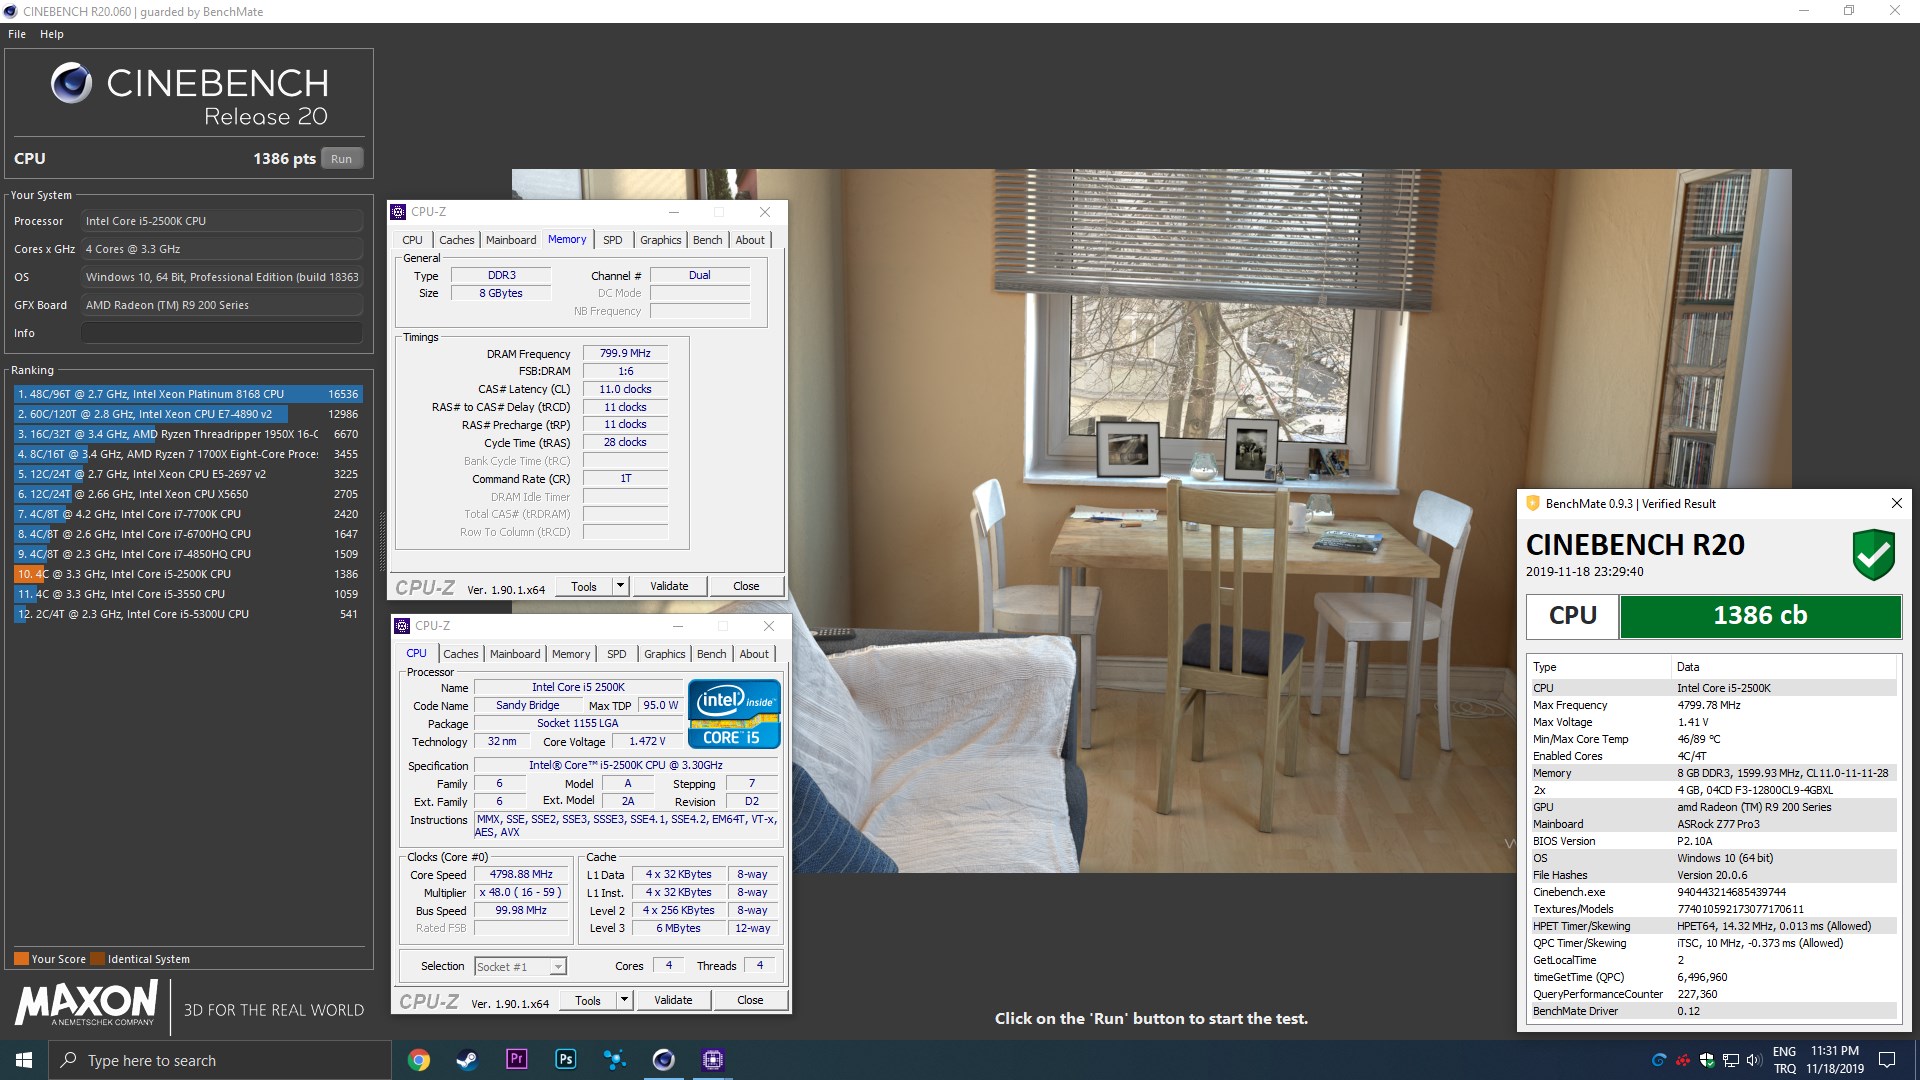Image resolution: width=1920 pixels, height=1080 pixels.
Task: Open SPD tab in upper CPU-Z window
Action: pos(613,240)
